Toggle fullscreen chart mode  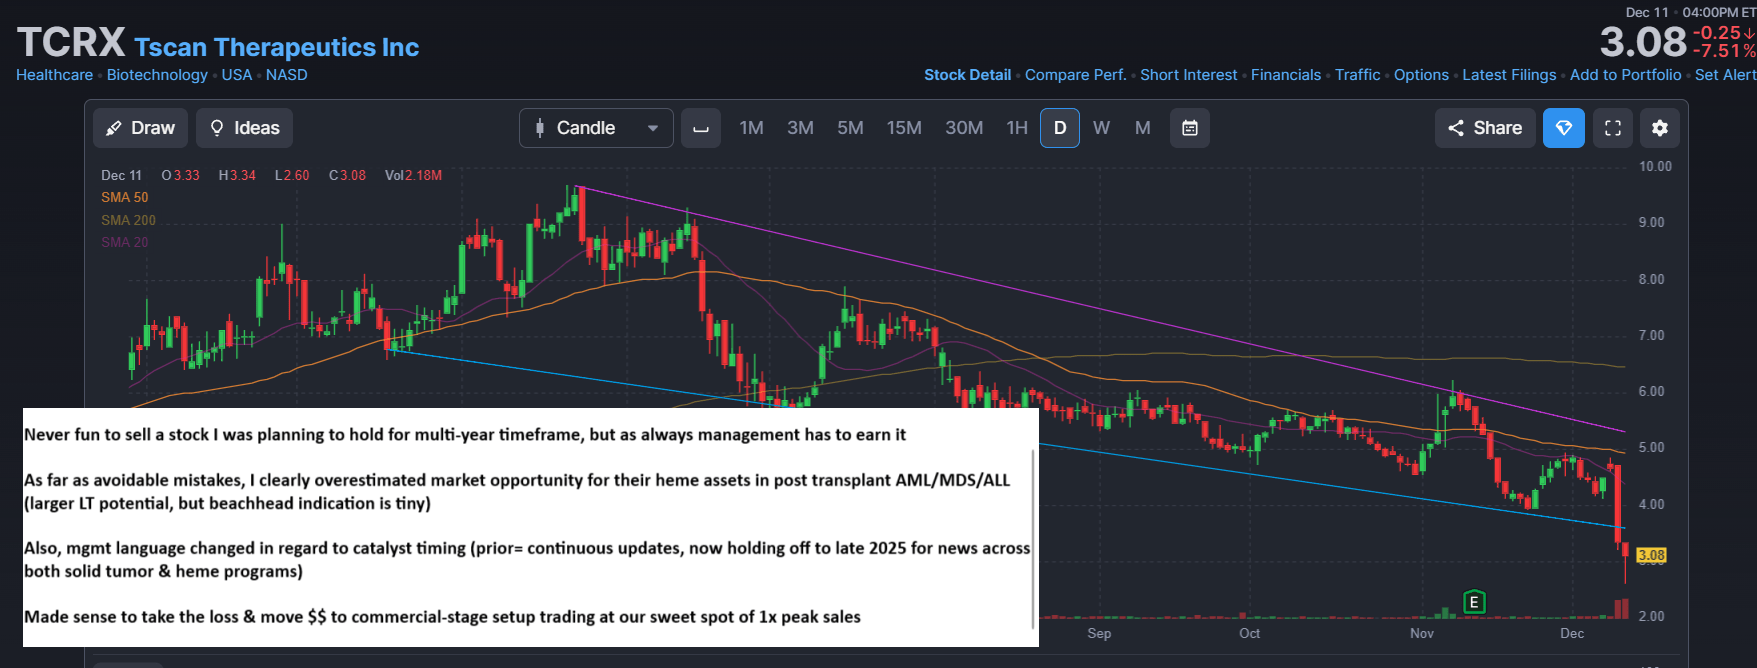(1613, 128)
